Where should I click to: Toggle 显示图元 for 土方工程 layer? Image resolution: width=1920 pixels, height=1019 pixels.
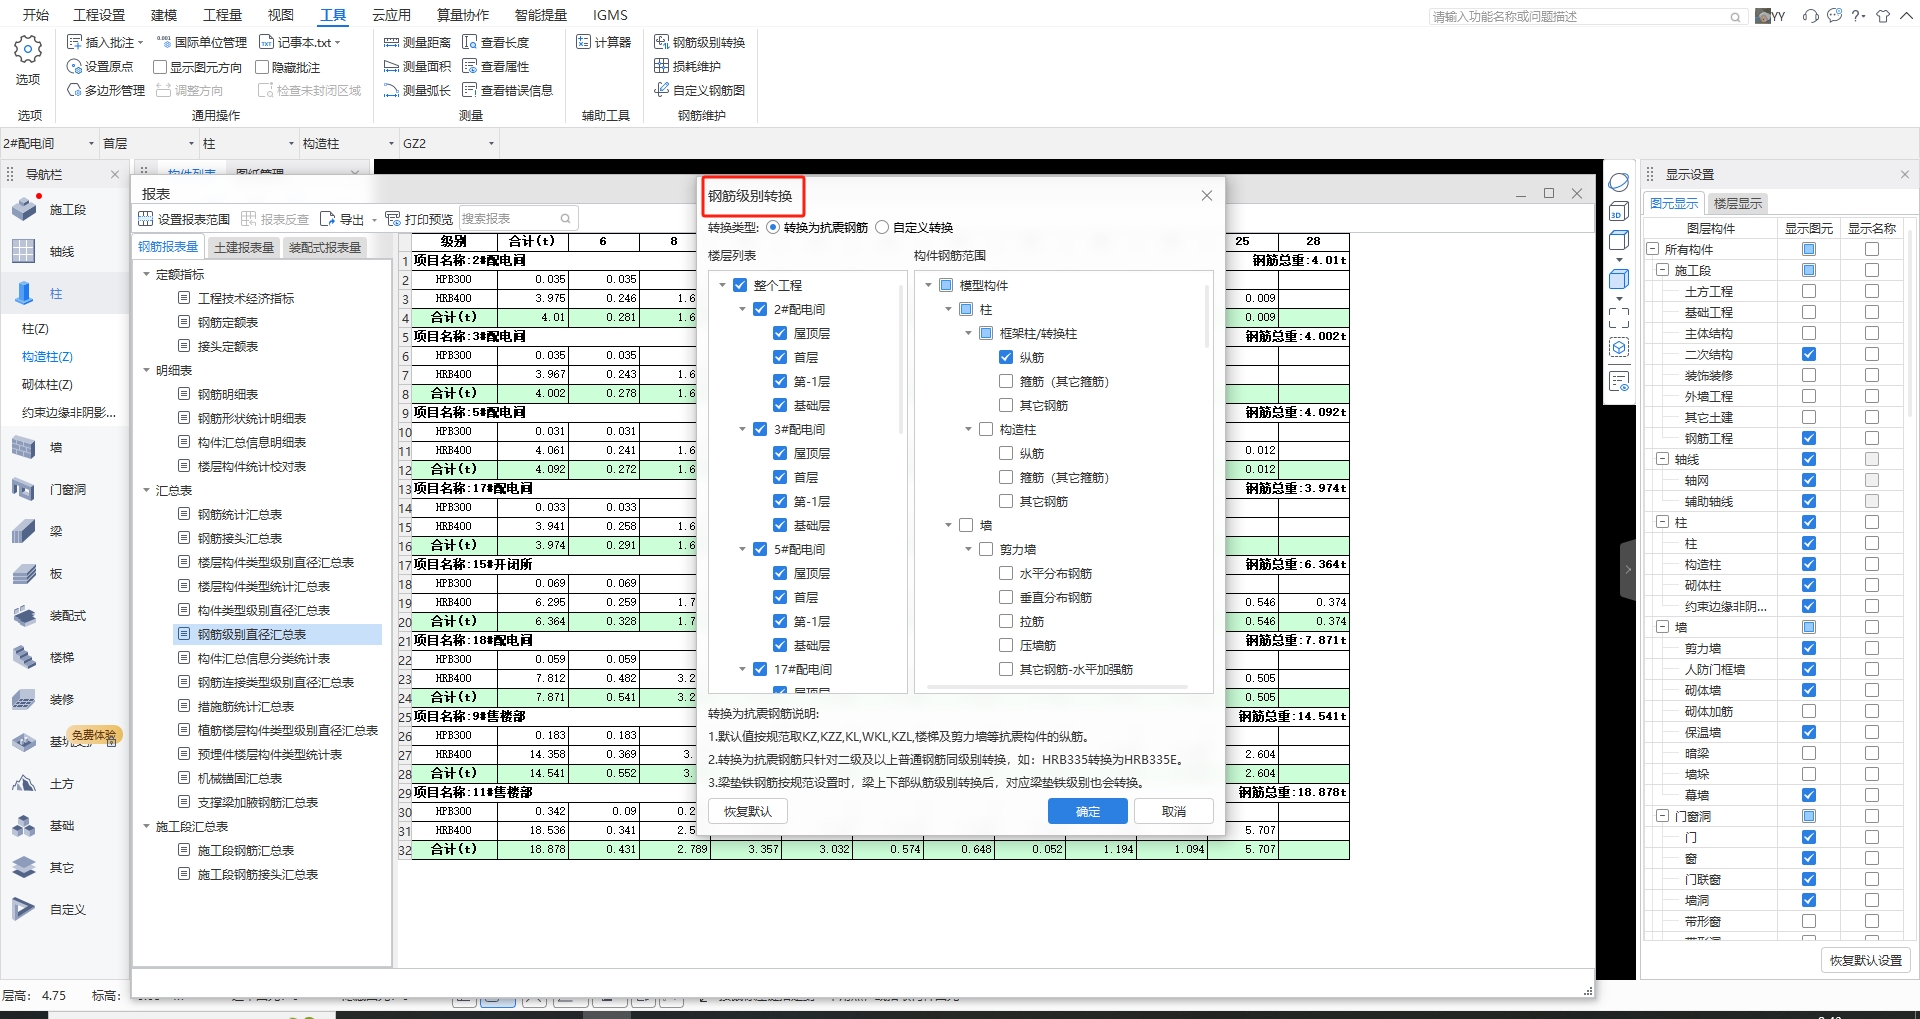coord(1809,291)
